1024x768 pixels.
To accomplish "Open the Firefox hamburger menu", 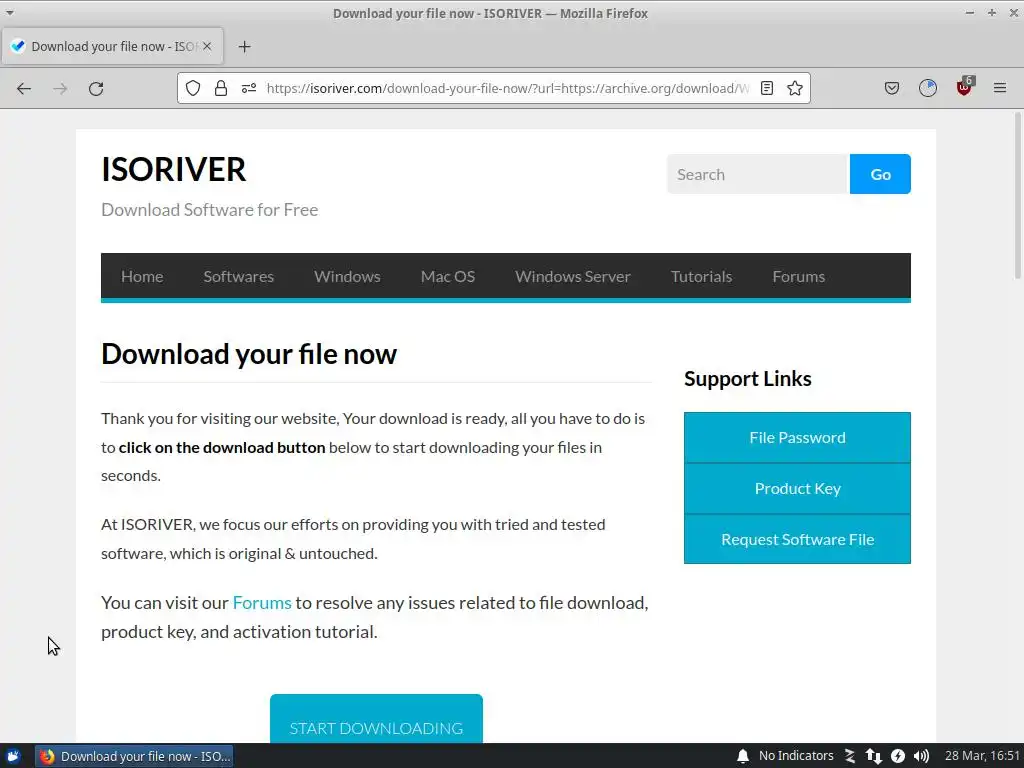I will (1000, 88).
